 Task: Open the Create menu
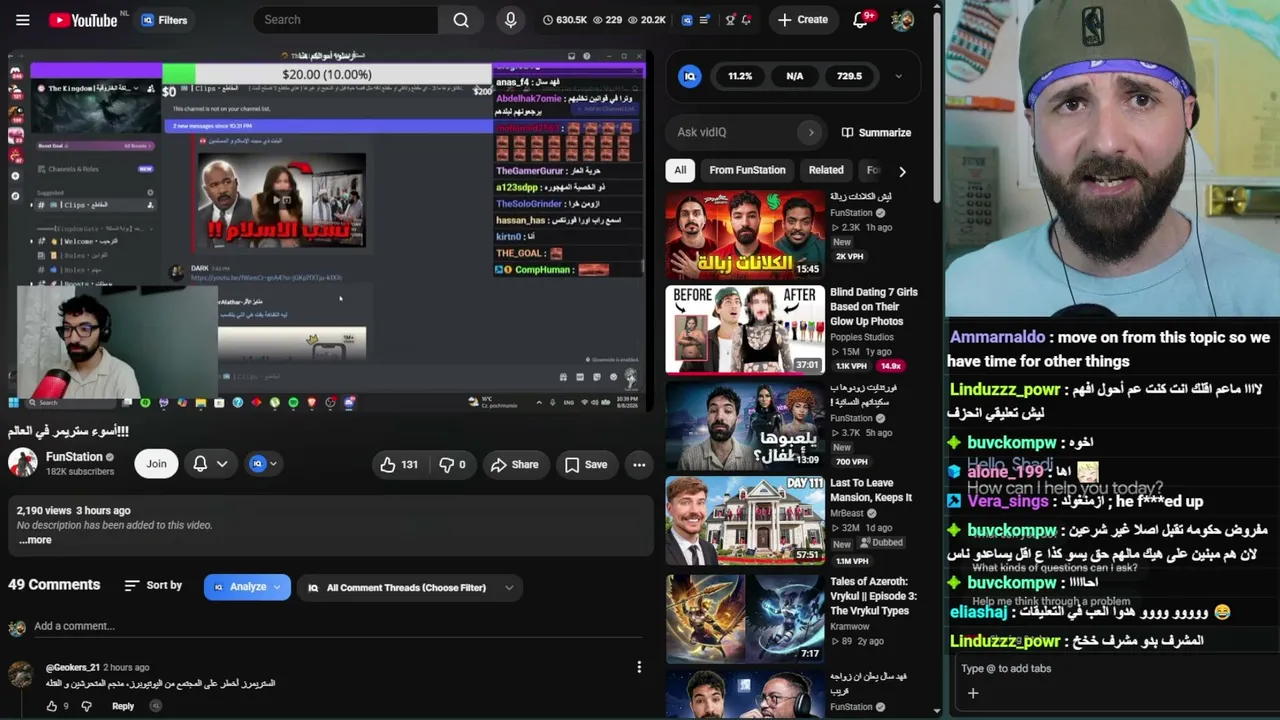tap(803, 20)
